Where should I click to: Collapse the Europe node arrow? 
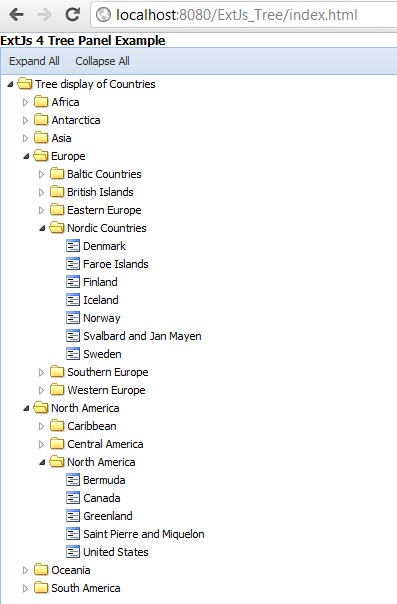coord(26,156)
